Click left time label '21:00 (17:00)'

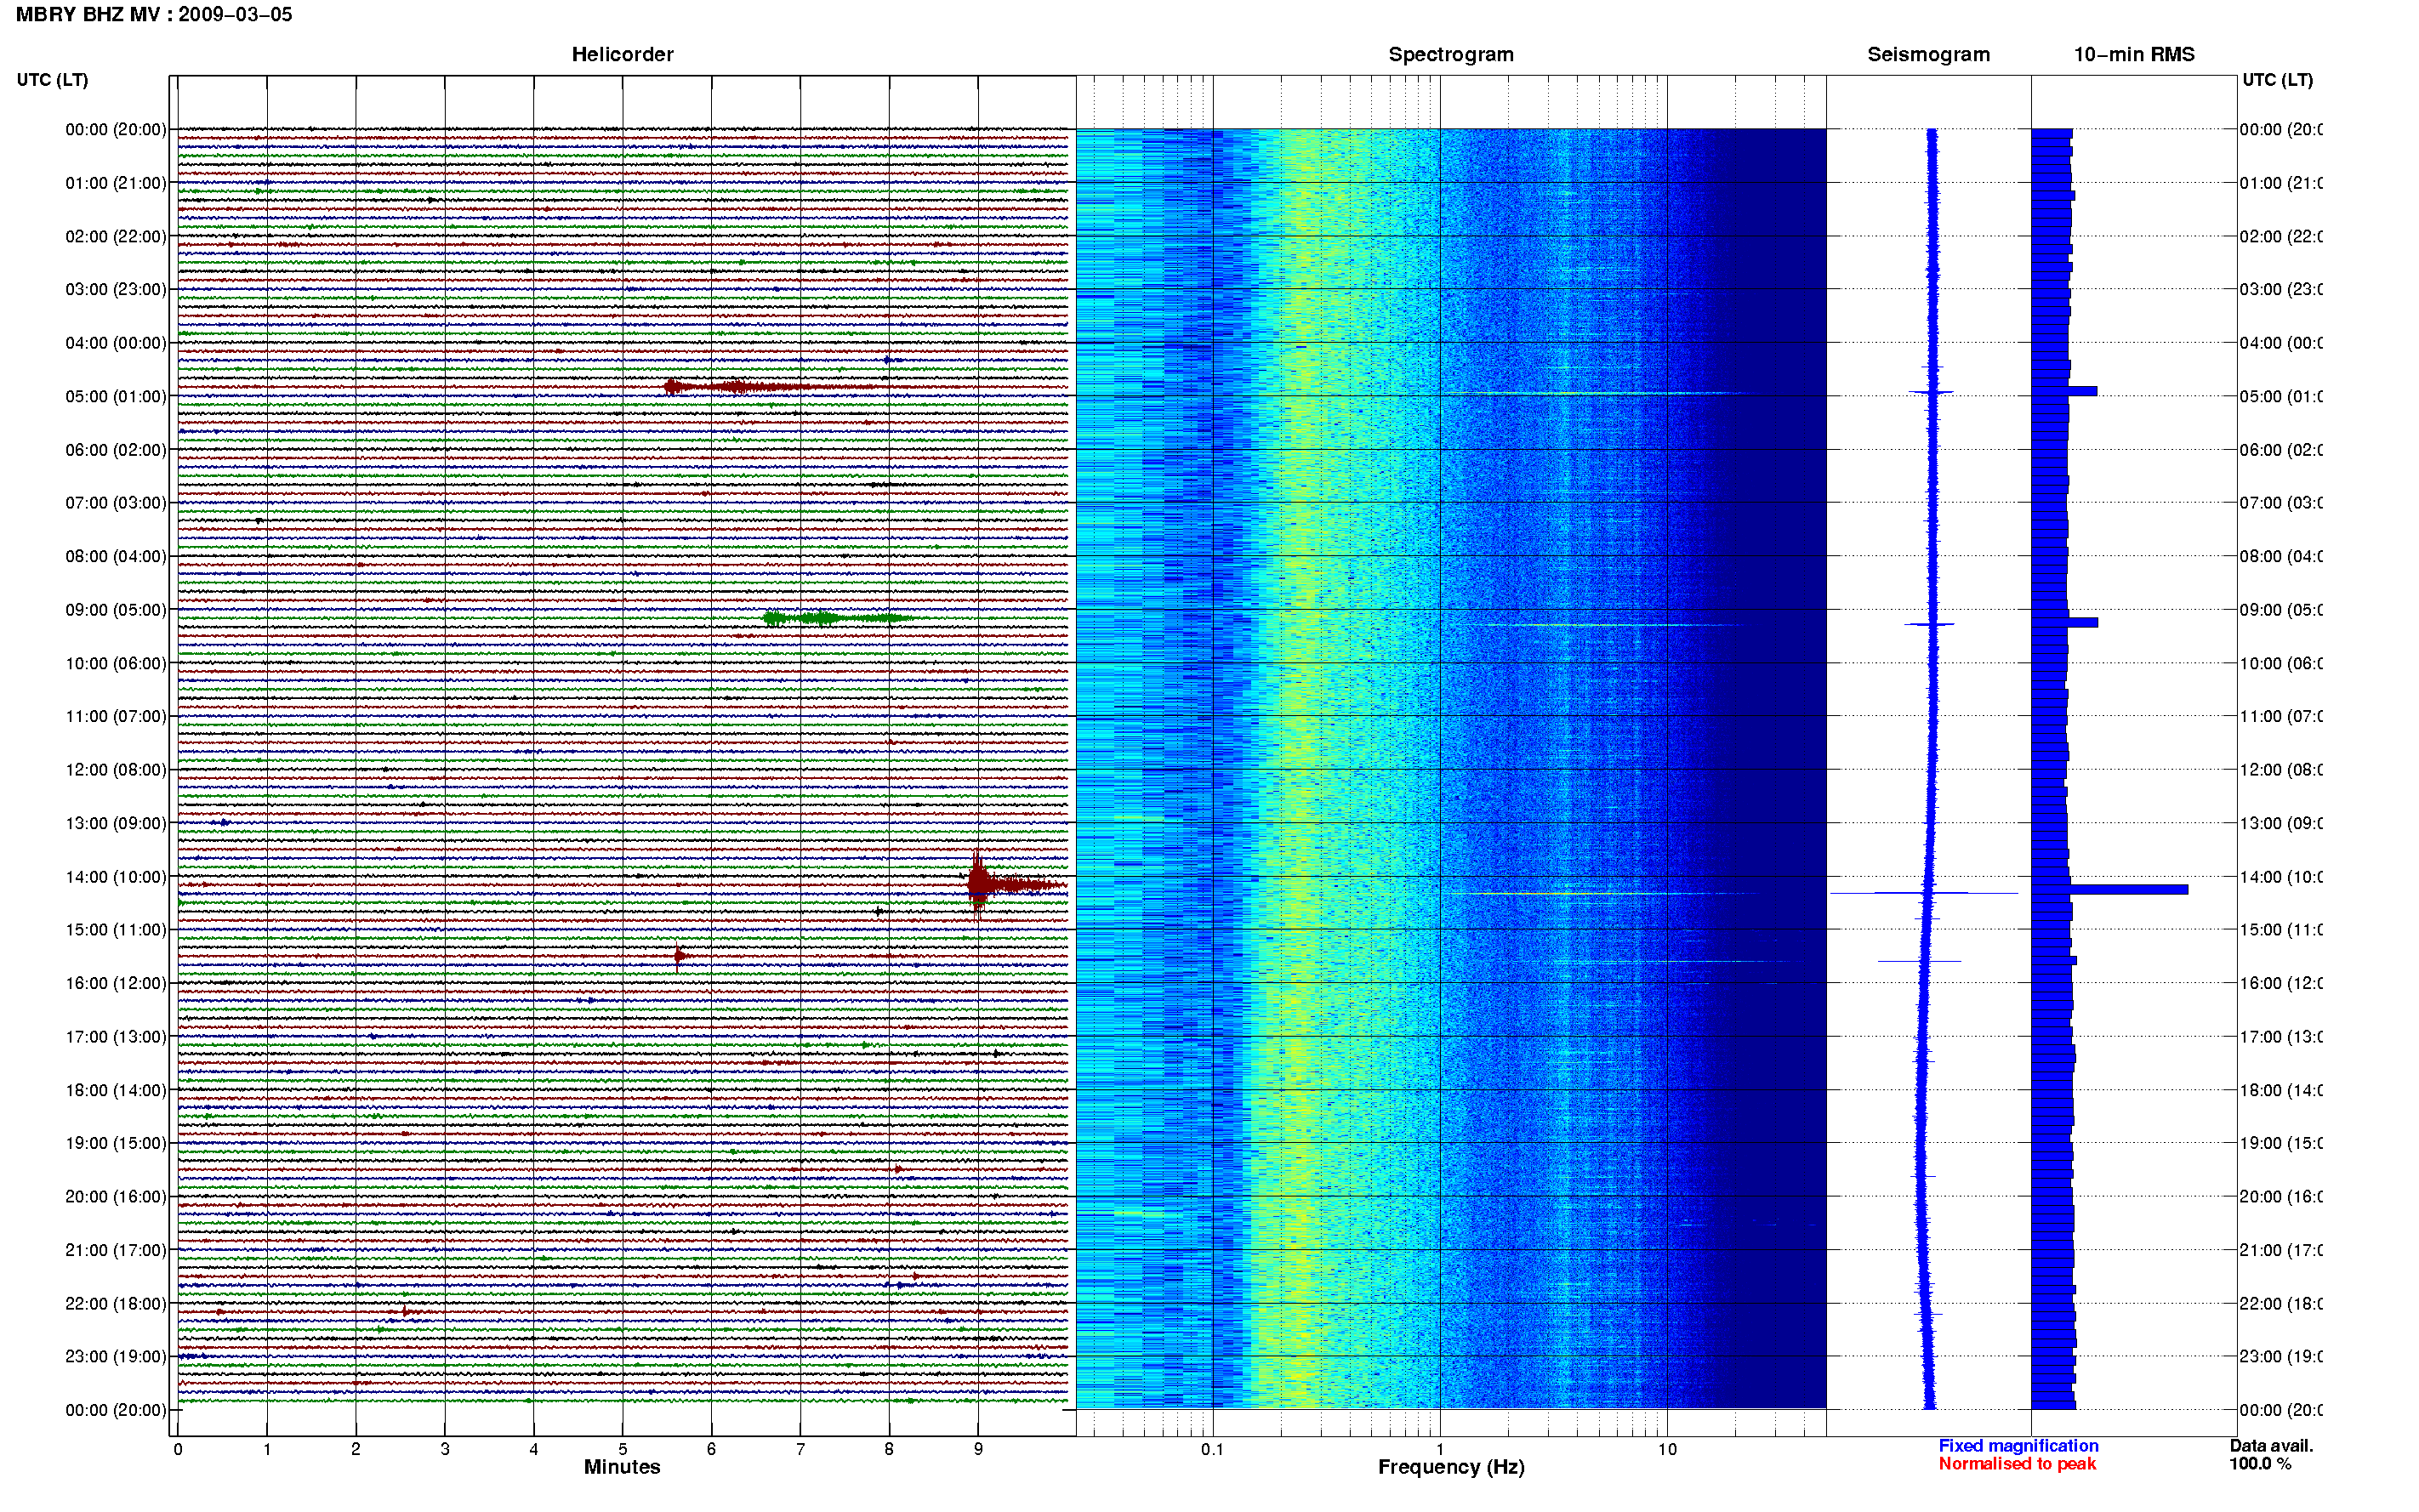pos(116,1251)
